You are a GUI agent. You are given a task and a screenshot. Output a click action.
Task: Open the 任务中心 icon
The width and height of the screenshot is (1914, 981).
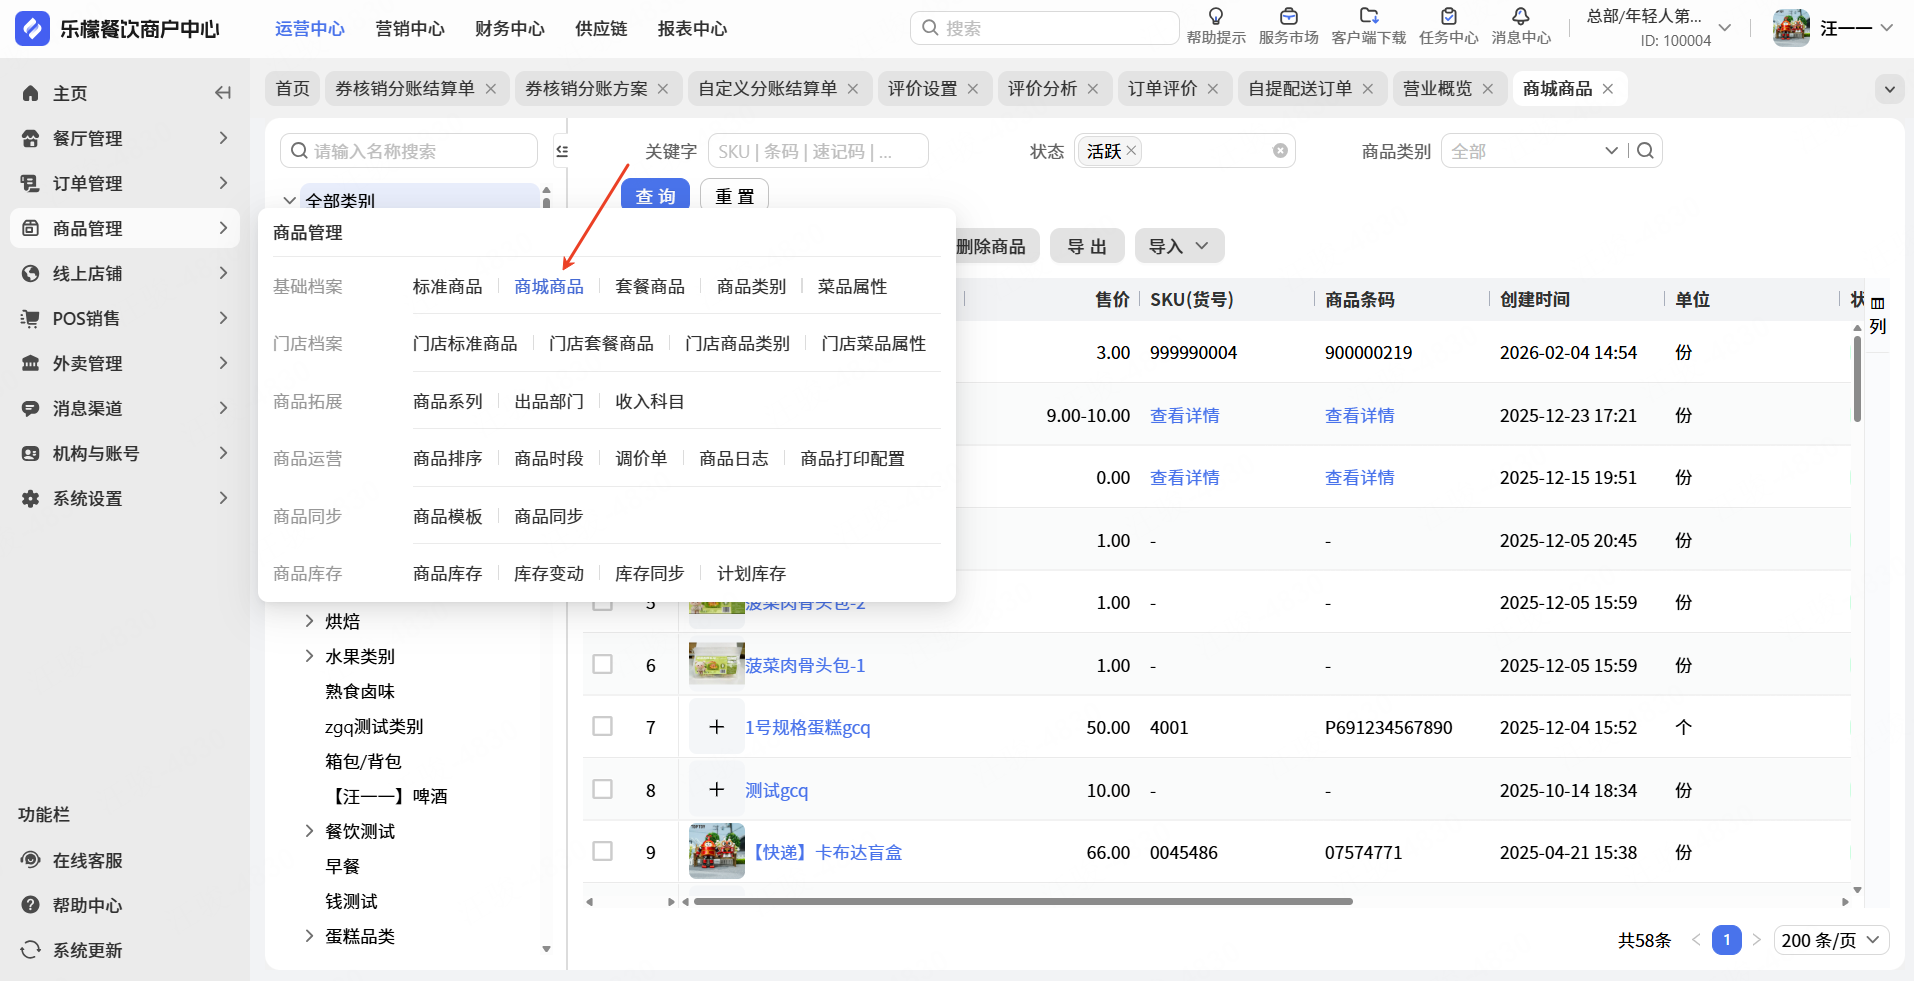[1448, 17]
